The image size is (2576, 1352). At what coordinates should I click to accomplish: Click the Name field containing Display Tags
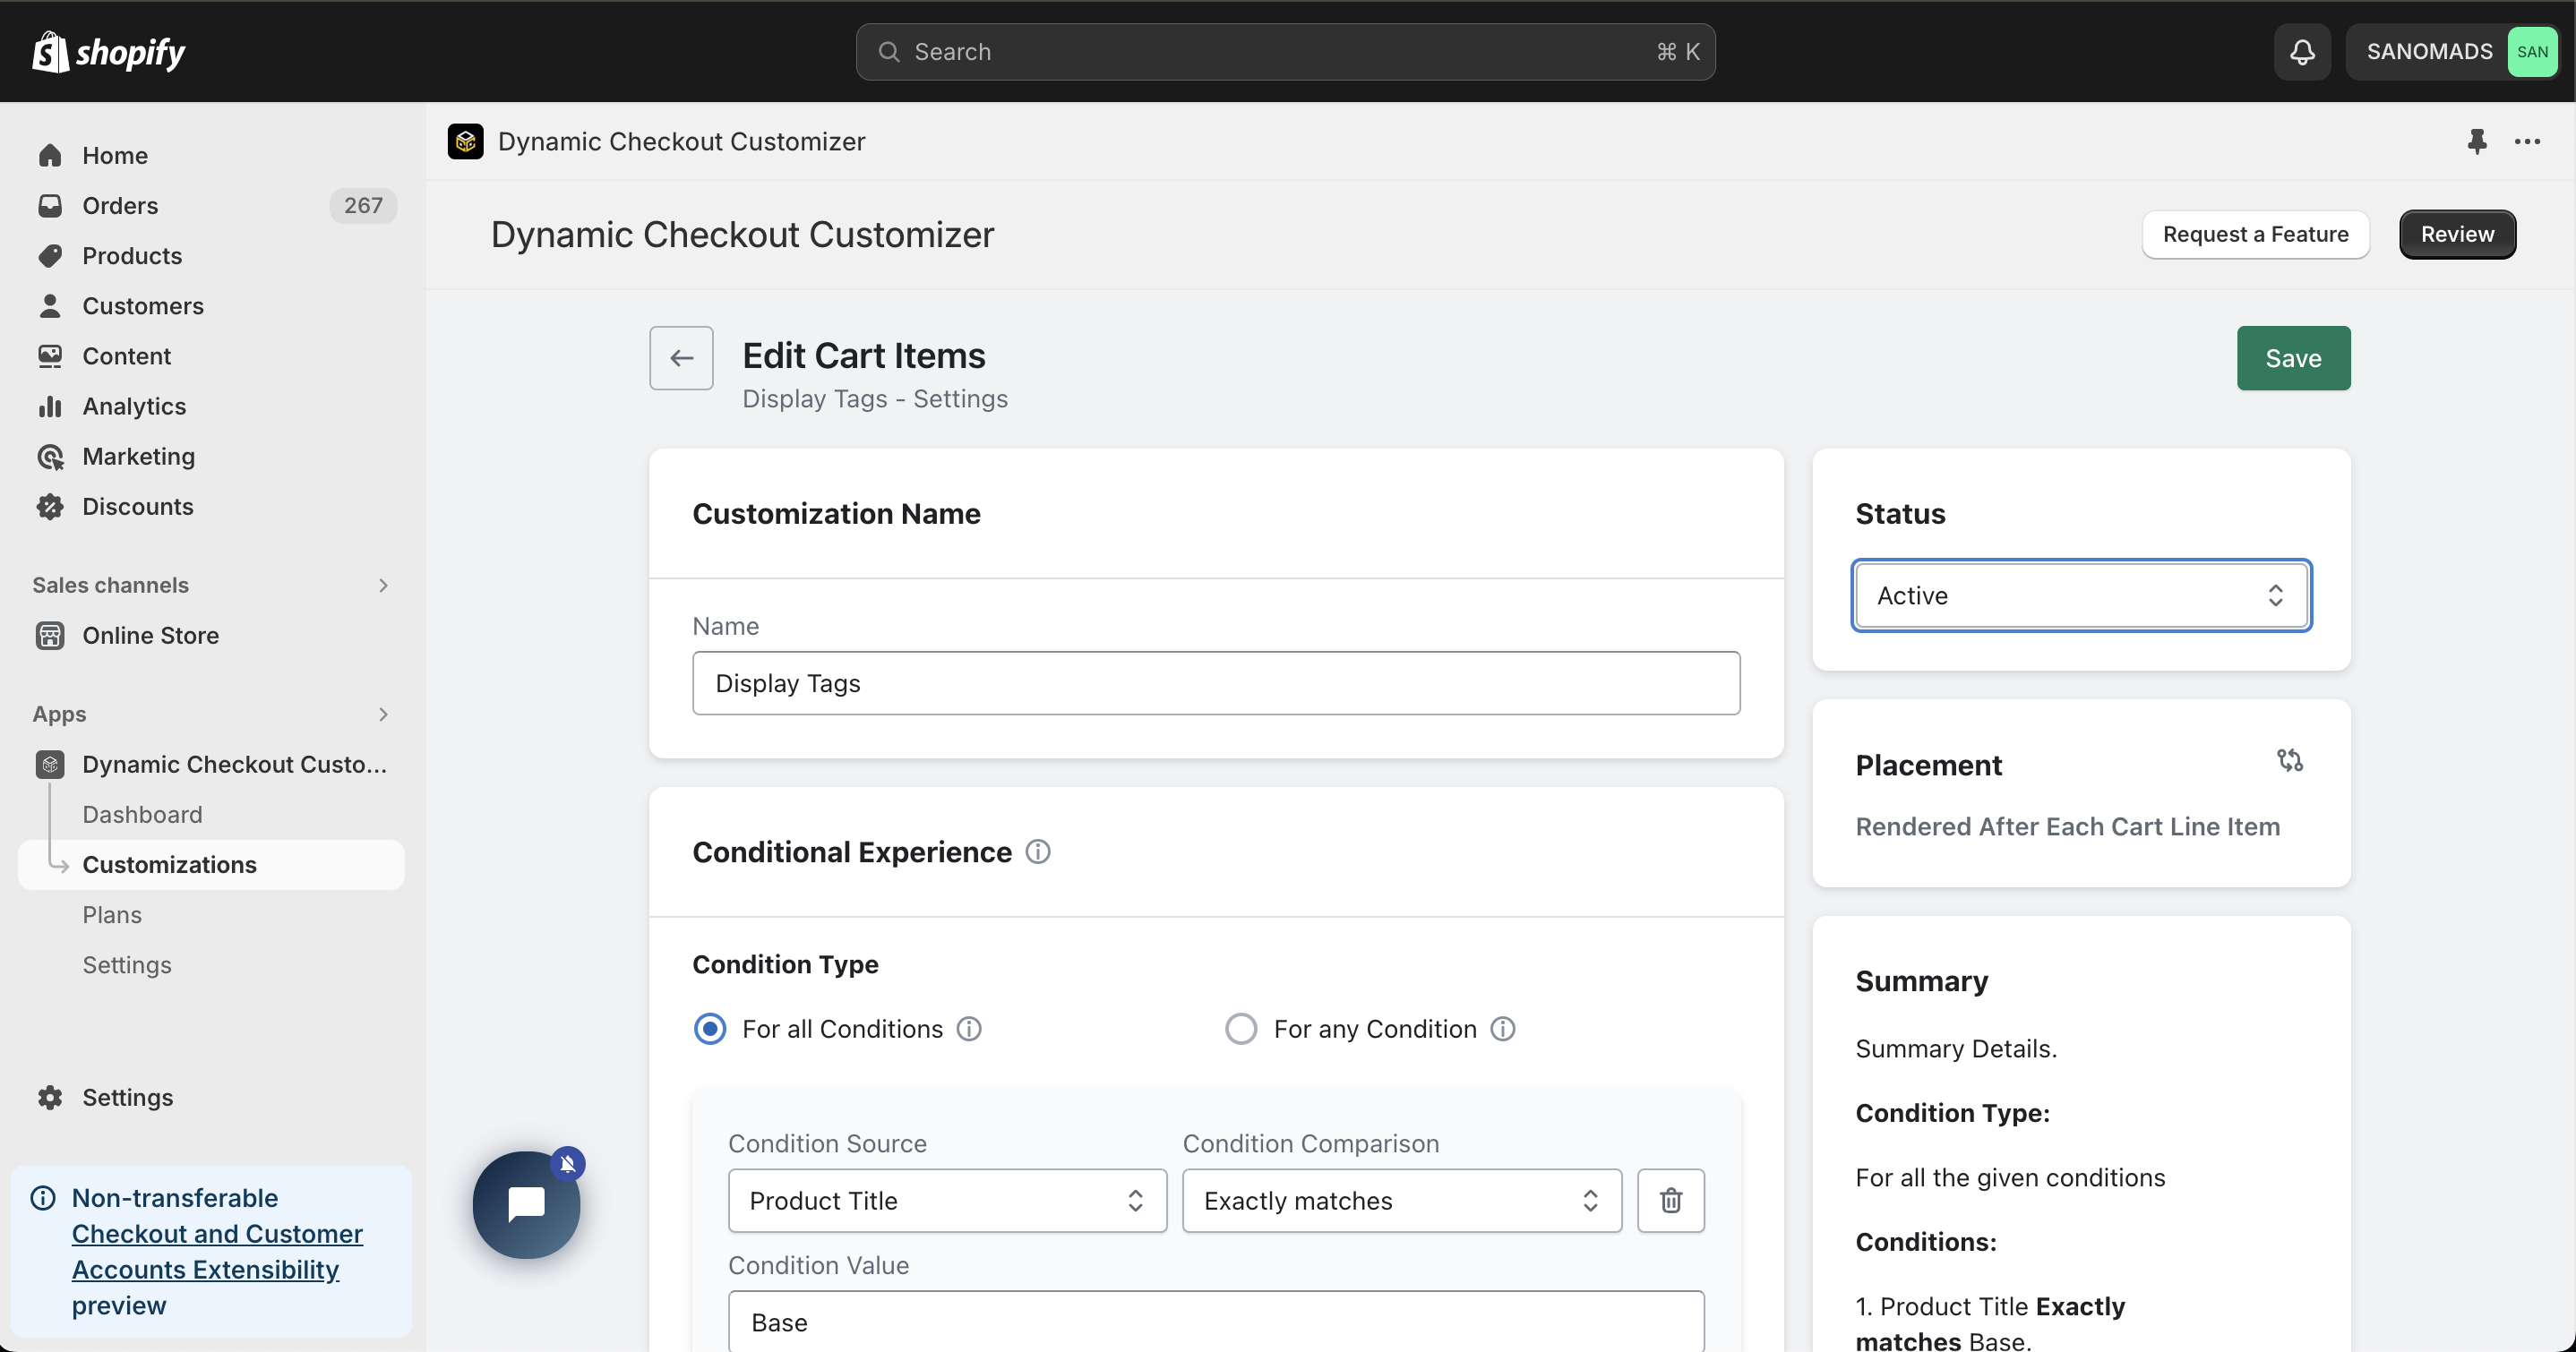pyautogui.click(x=1216, y=683)
